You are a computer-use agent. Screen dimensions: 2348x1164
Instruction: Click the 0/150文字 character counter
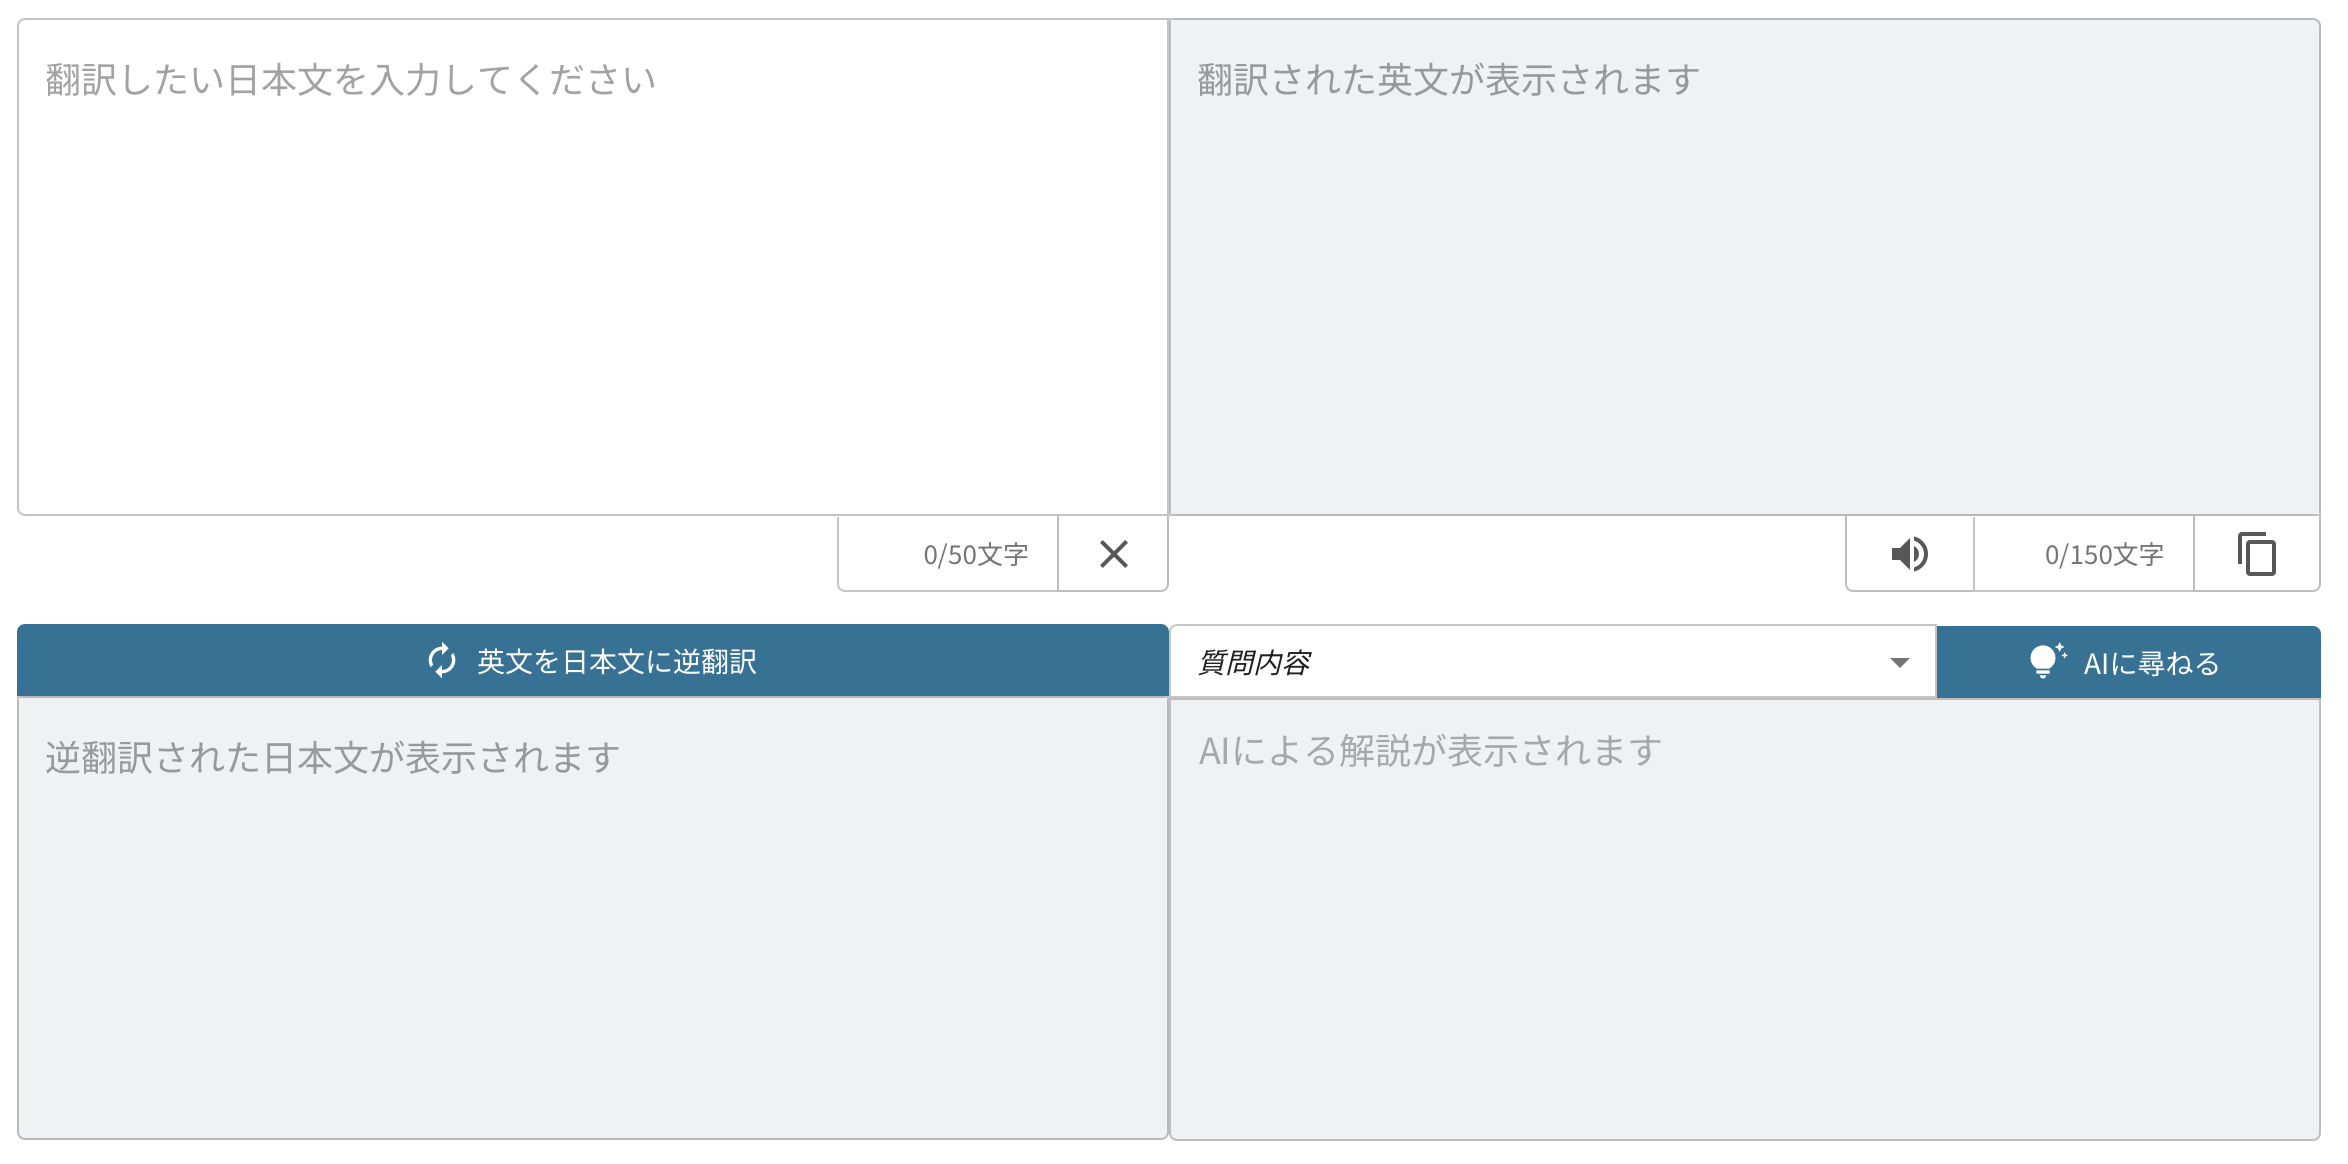click(2103, 555)
